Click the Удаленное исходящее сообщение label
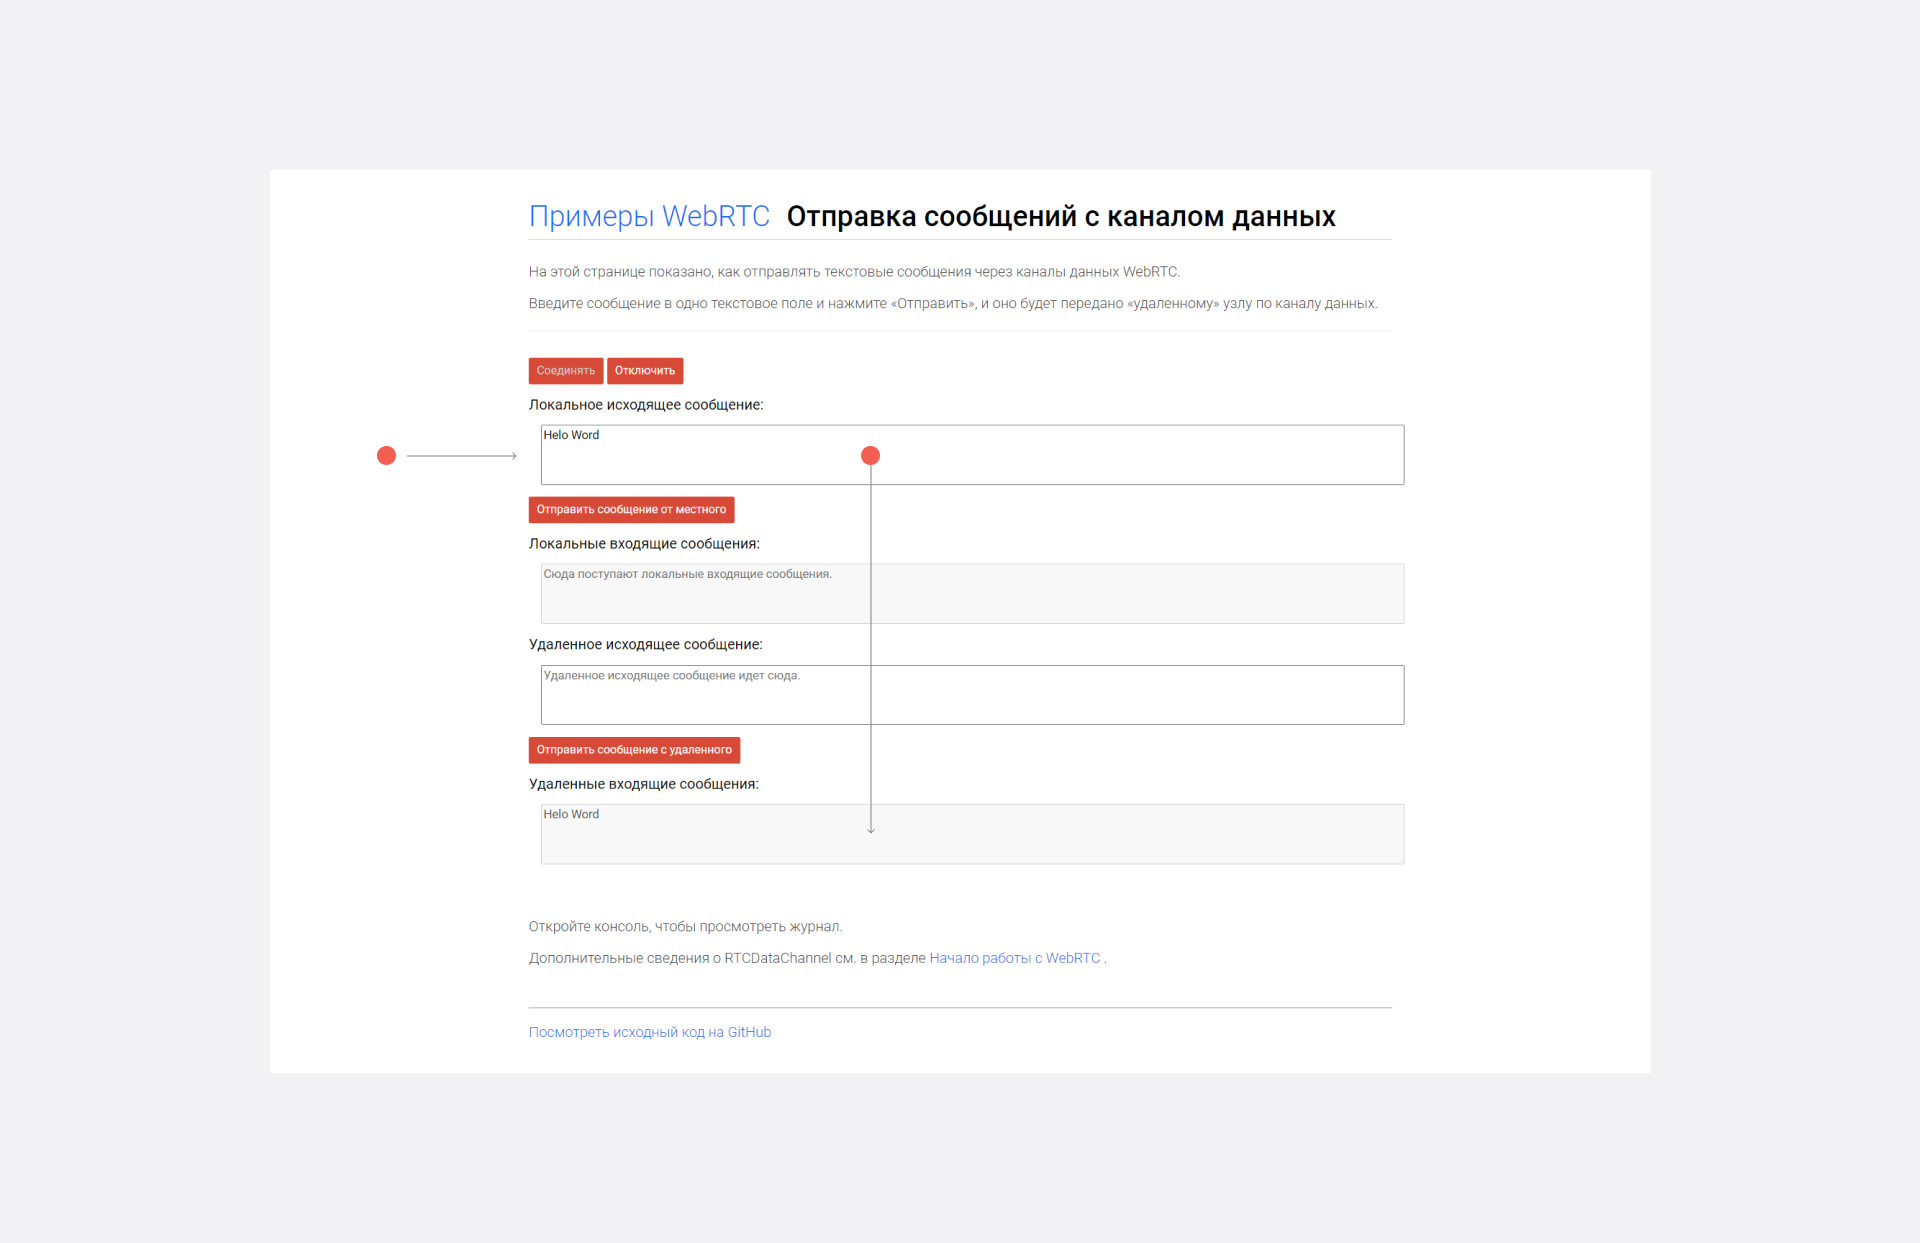 point(645,645)
